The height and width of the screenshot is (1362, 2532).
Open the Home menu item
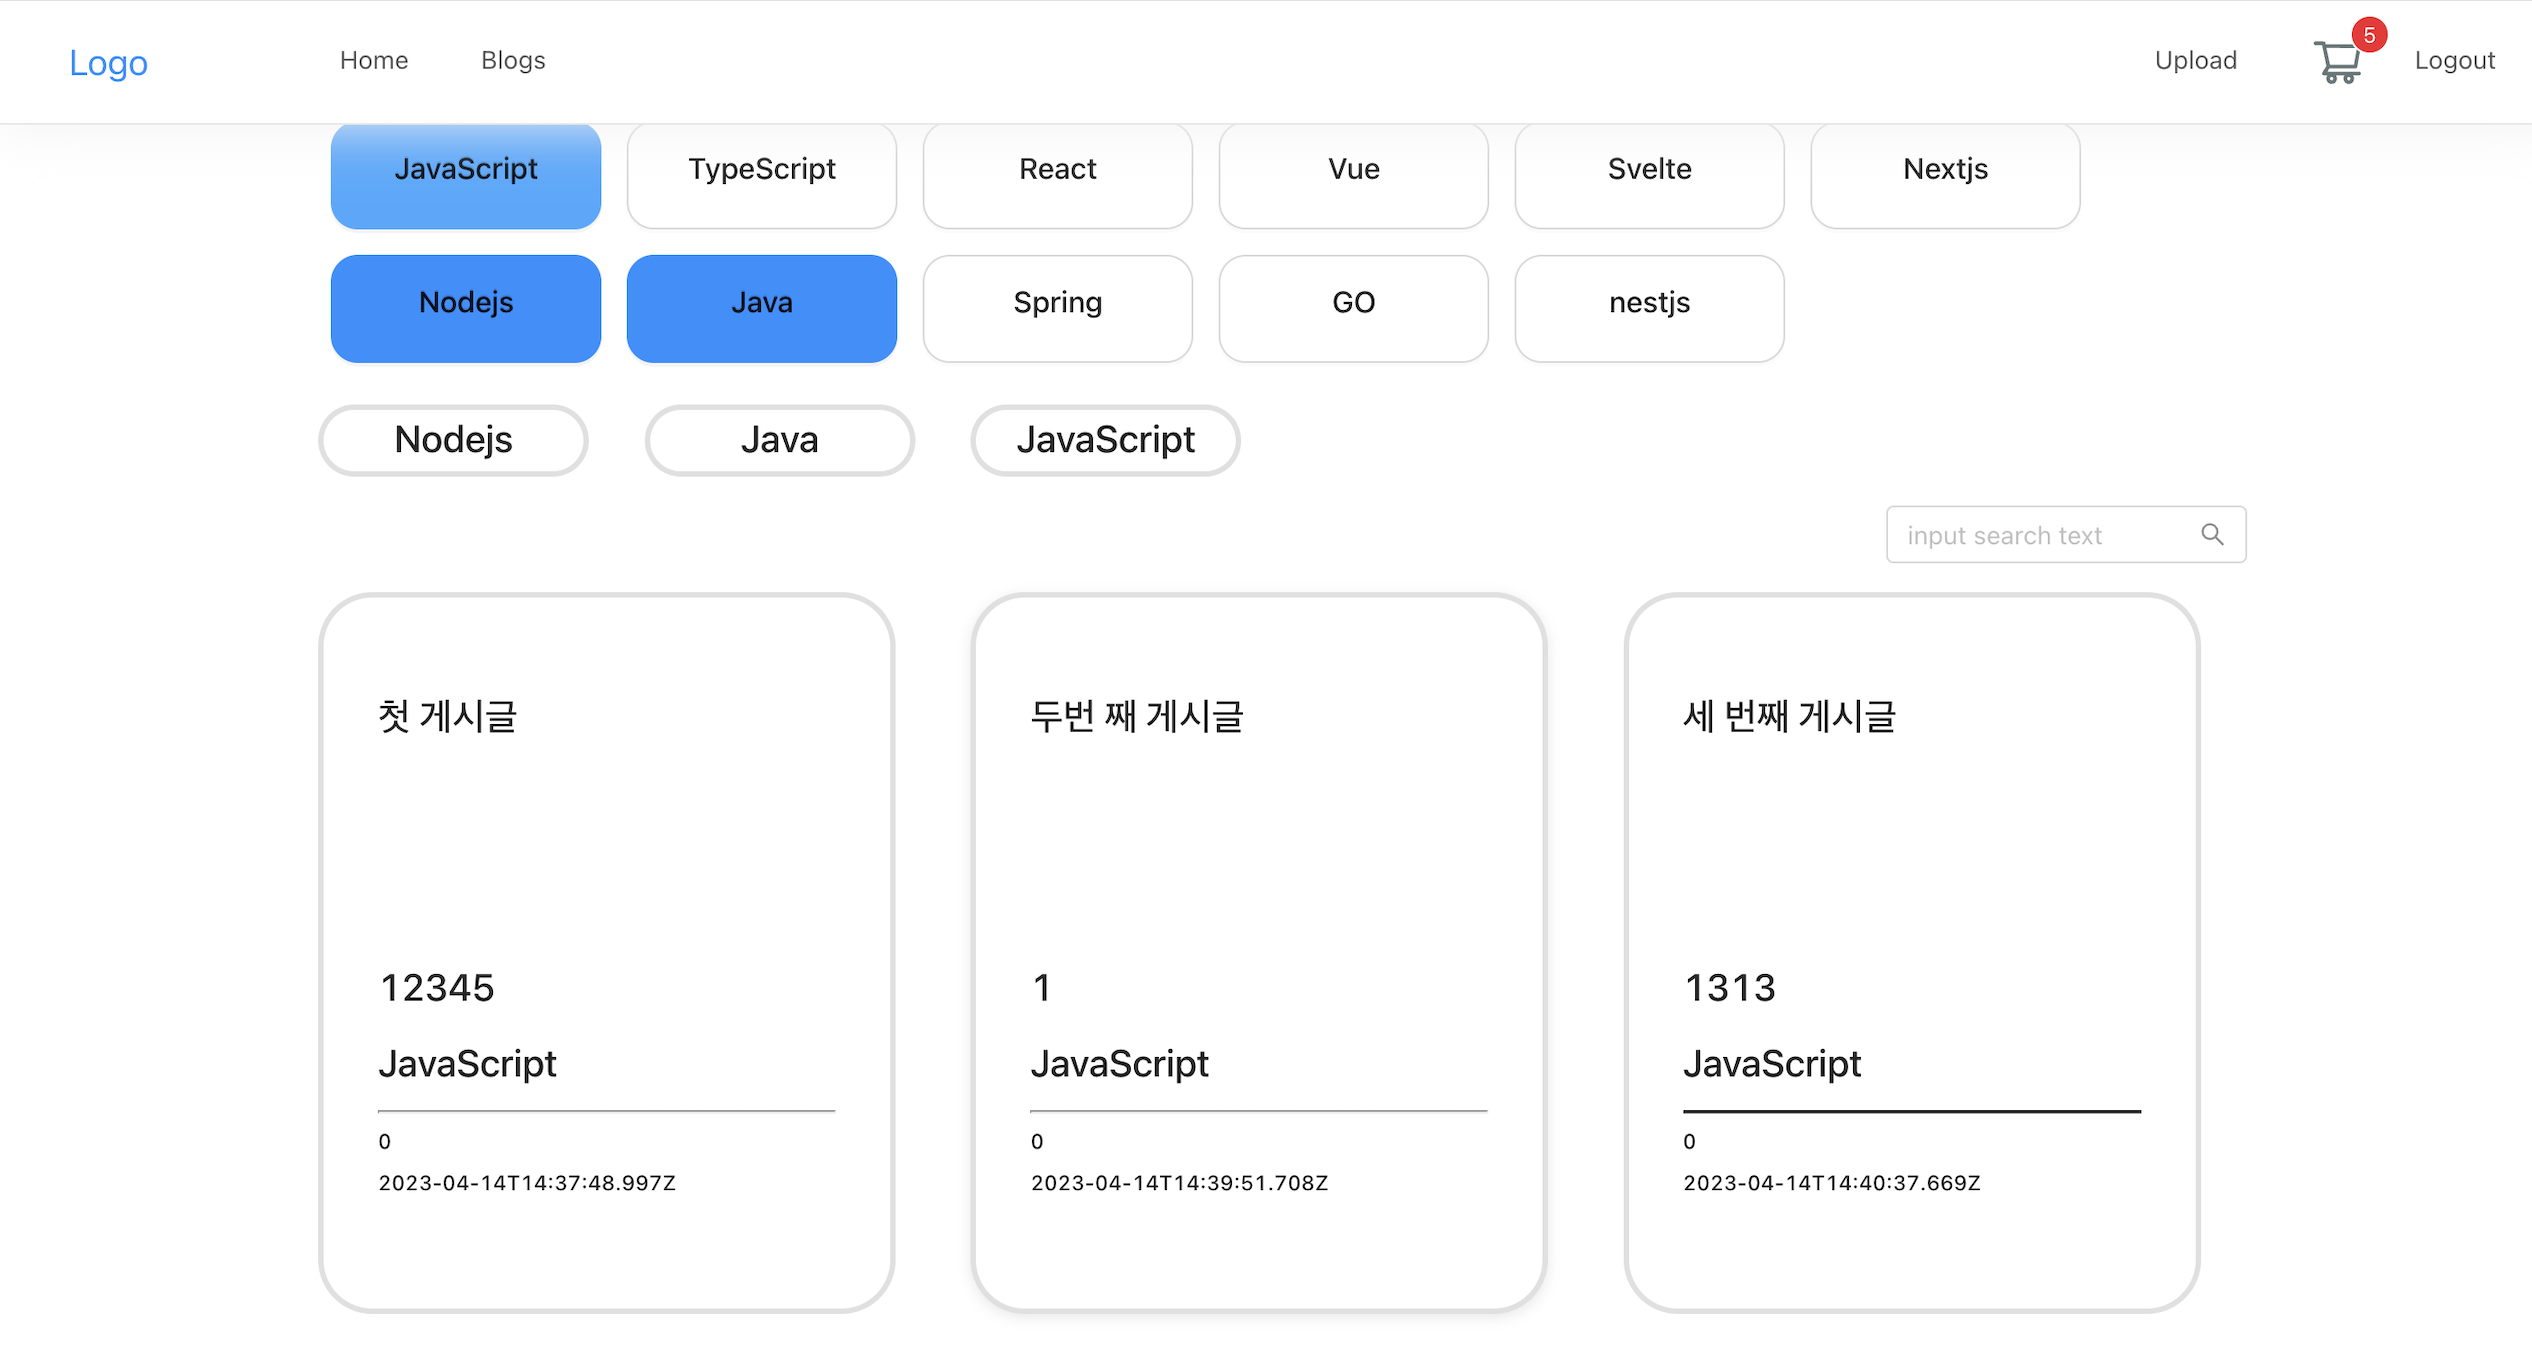372,60
